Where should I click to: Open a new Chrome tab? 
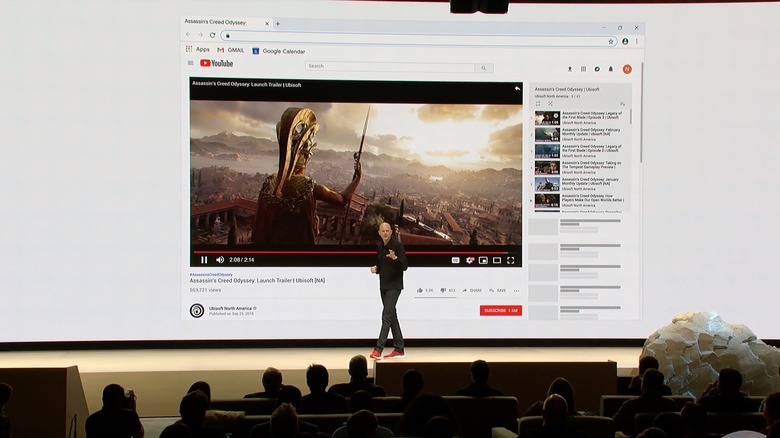point(278,23)
